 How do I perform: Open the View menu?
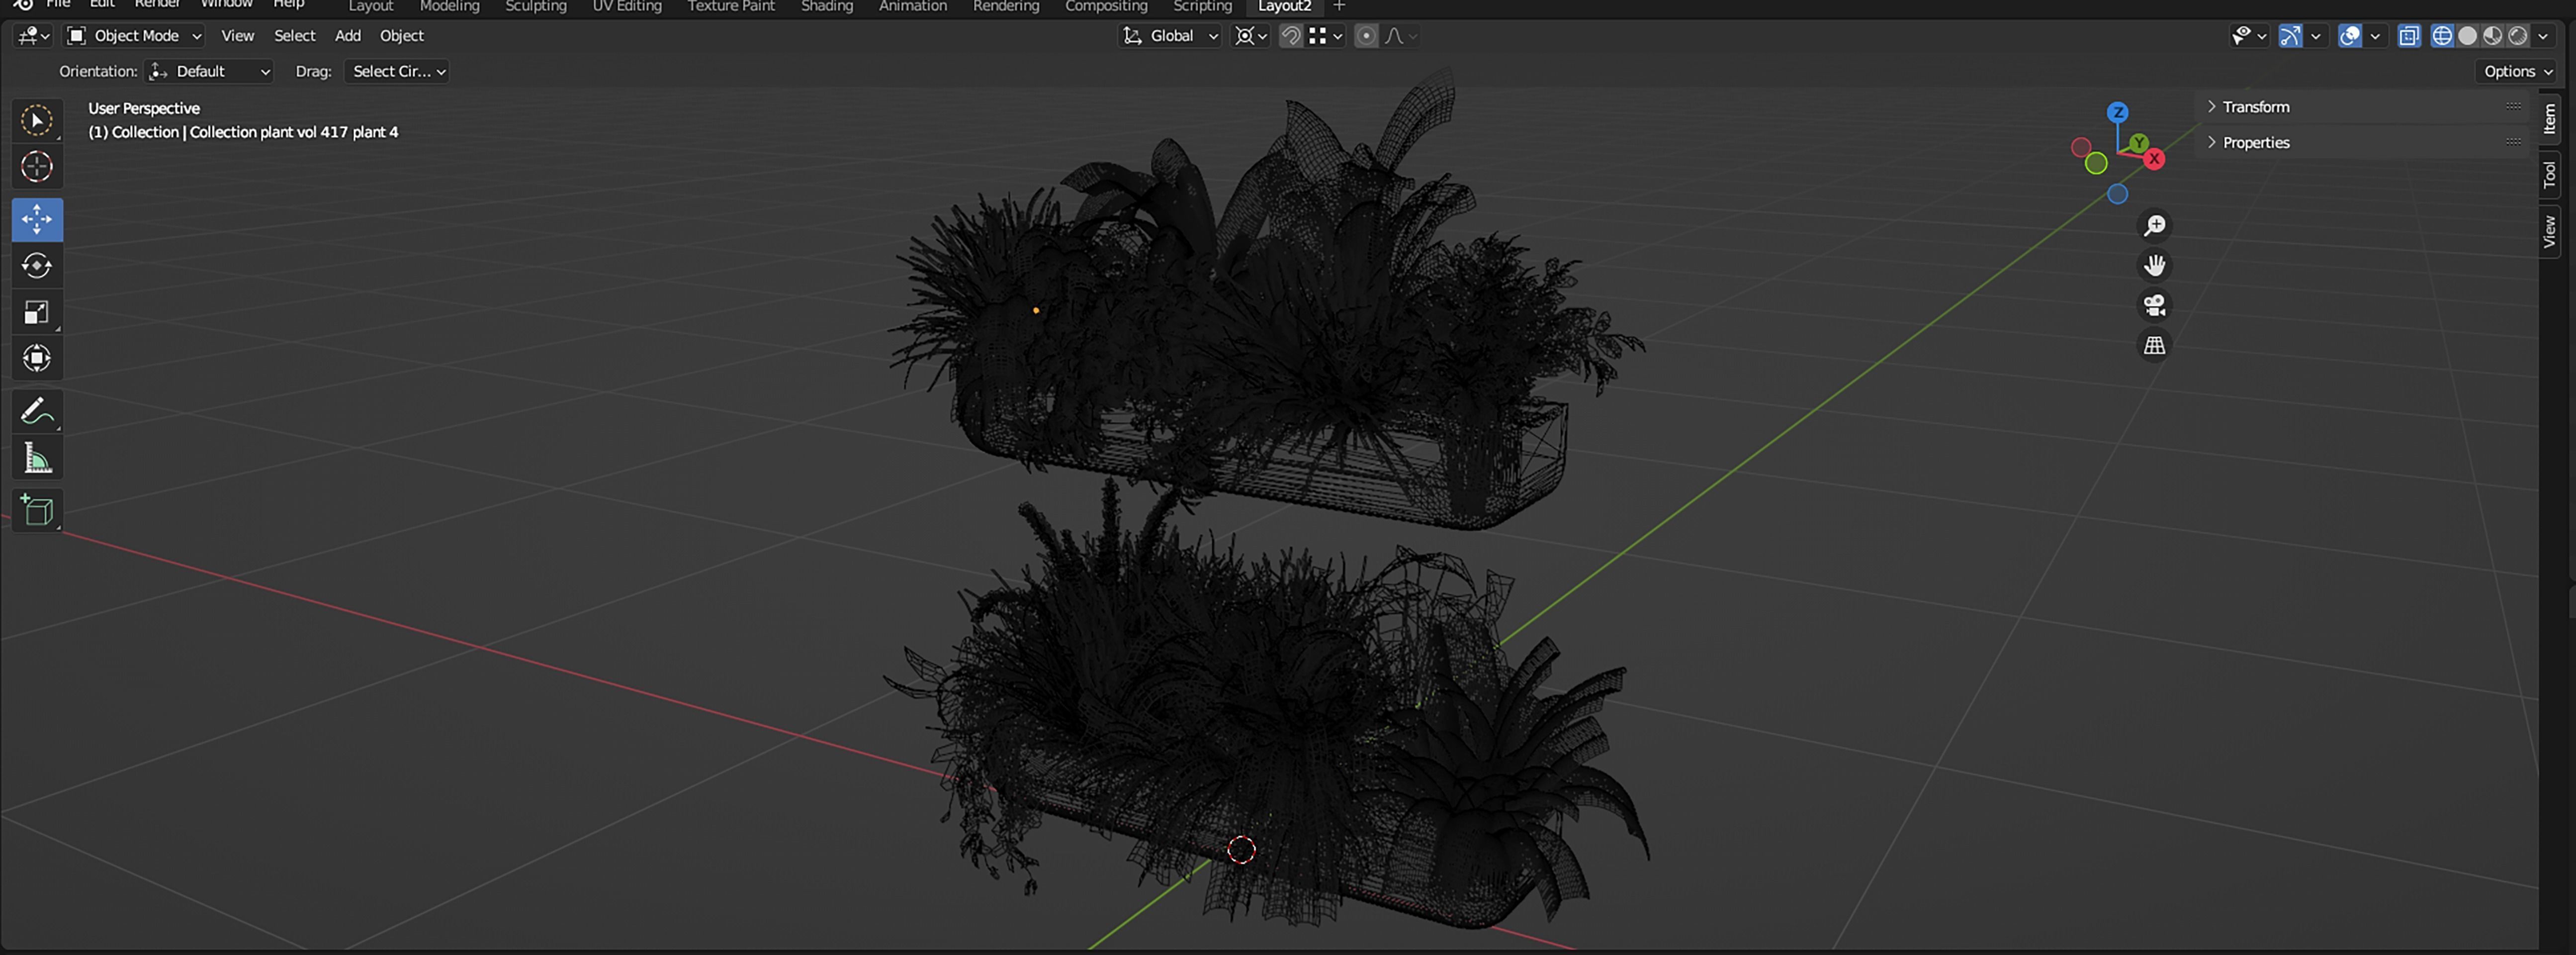point(237,36)
